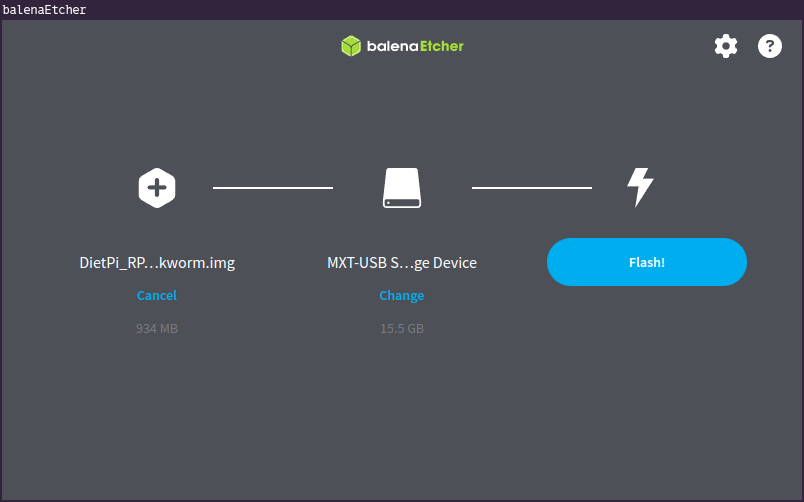Change the selected target drive
The width and height of the screenshot is (804, 502).
(402, 295)
